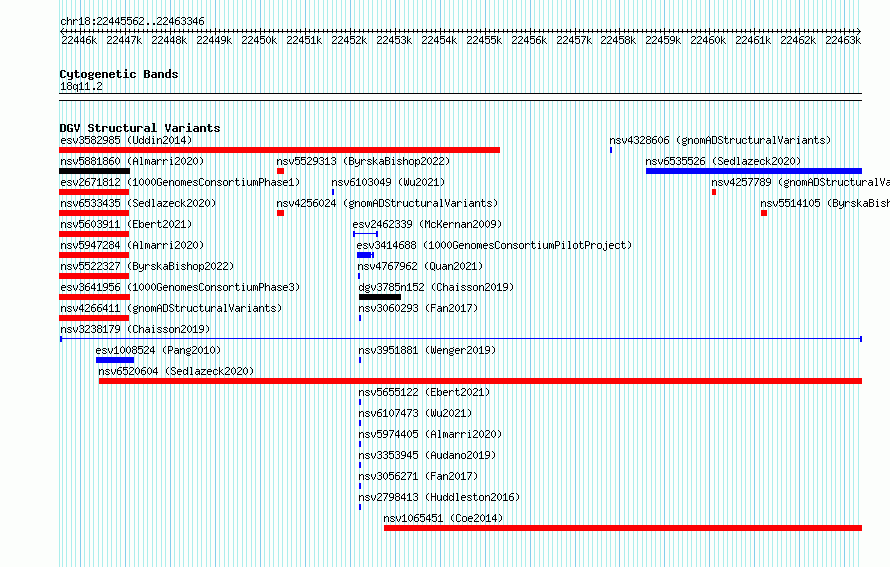
Task: Open esv1008524 (Pang2010) variant
Action: point(158,350)
